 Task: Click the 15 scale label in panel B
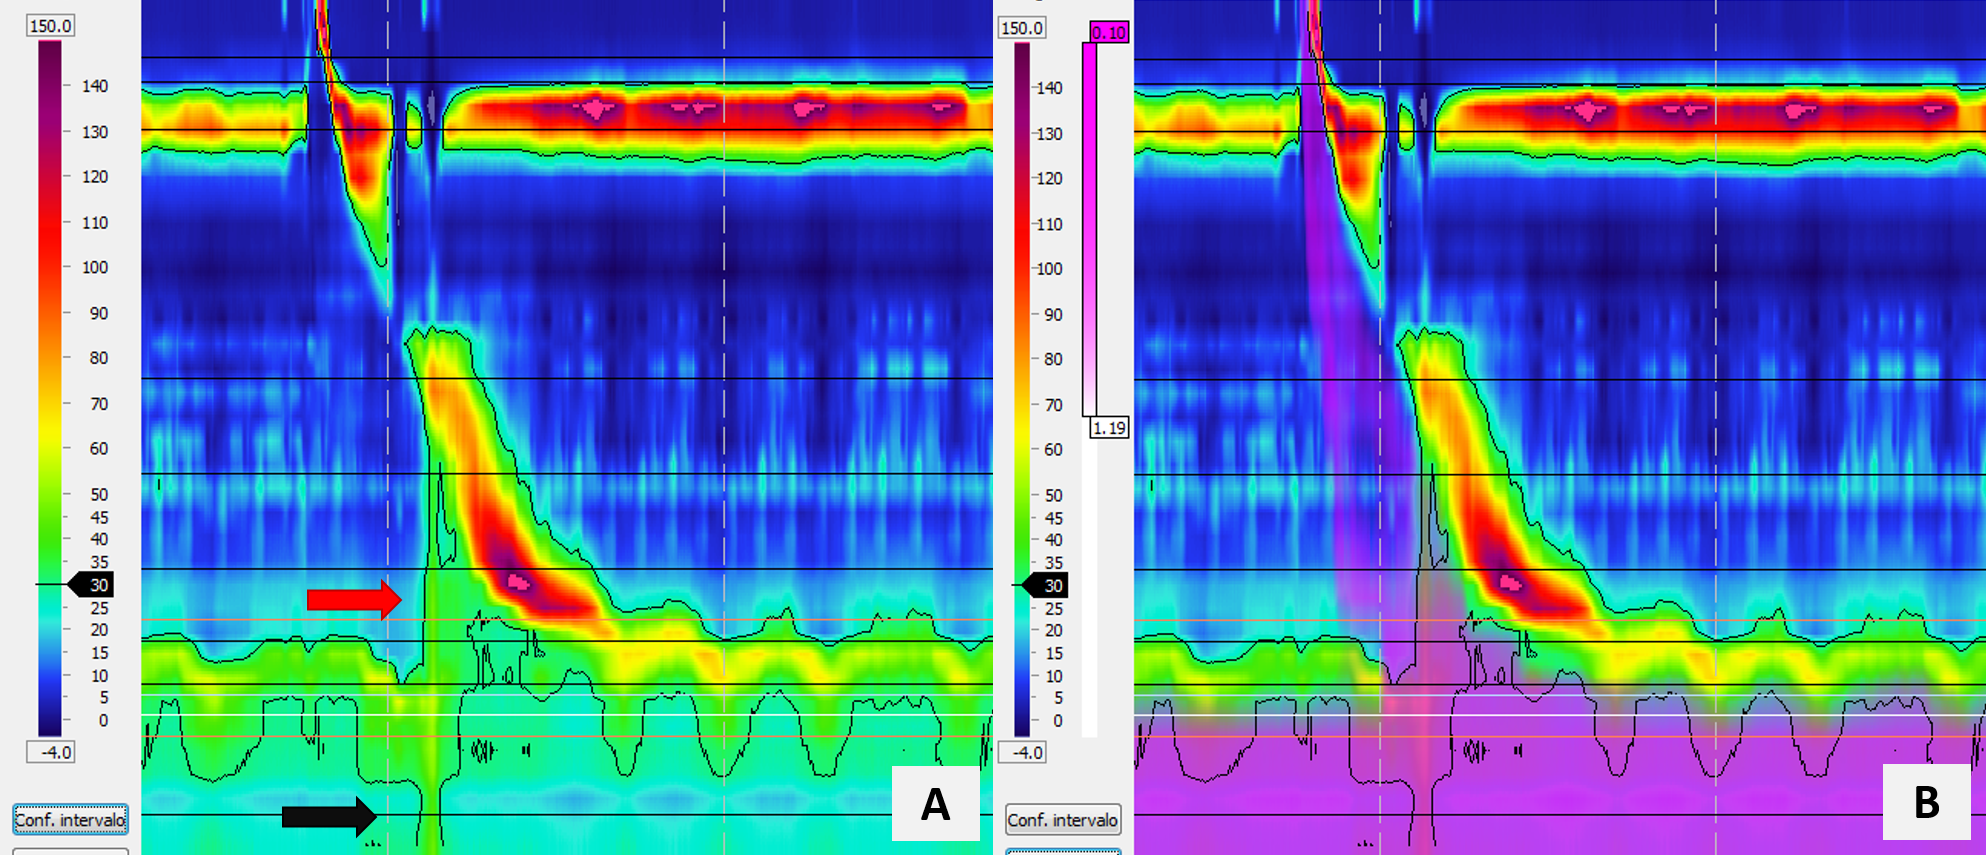(x=1053, y=653)
